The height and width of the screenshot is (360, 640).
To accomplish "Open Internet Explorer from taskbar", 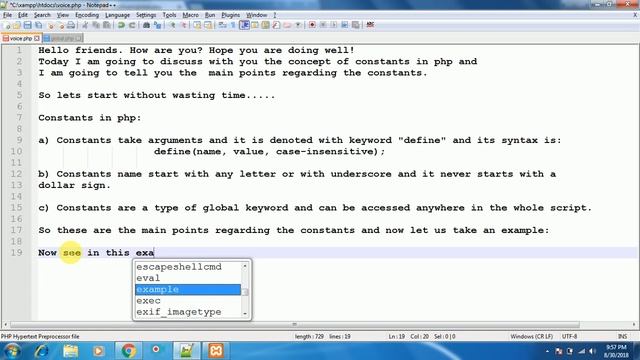I will pos(42,351).
